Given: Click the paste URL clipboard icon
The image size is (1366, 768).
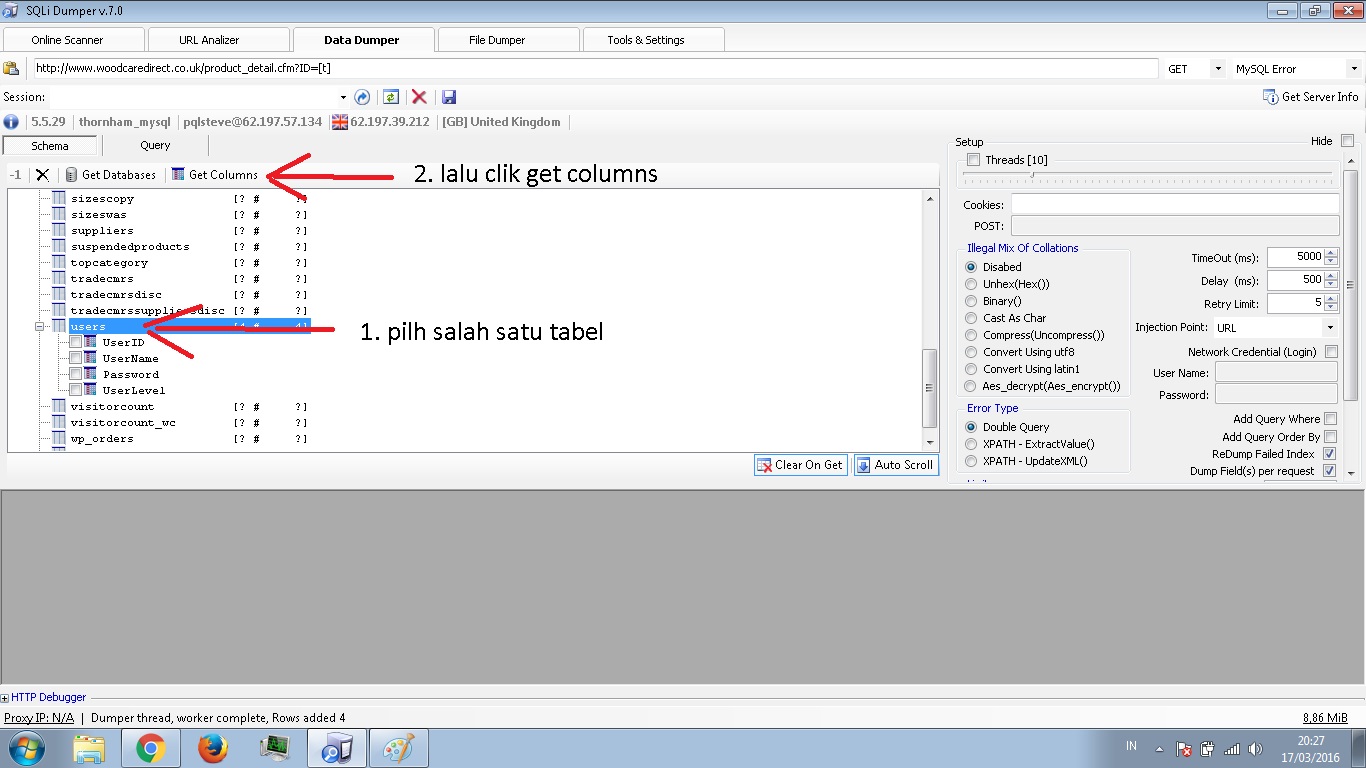Looking at the screenshot, I should tap(11, 69).
